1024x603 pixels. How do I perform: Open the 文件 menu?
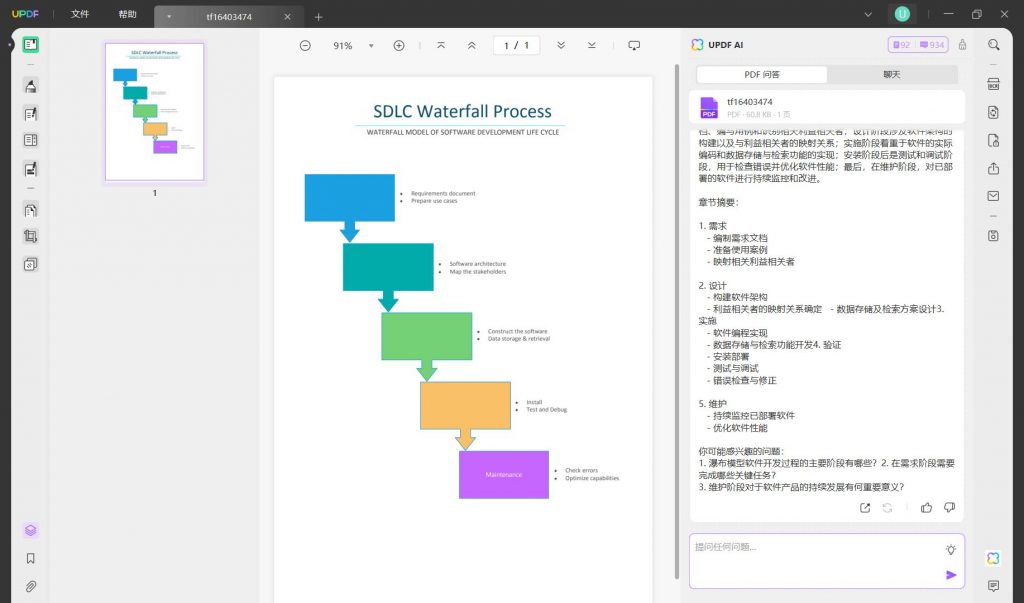pos(80,14)
